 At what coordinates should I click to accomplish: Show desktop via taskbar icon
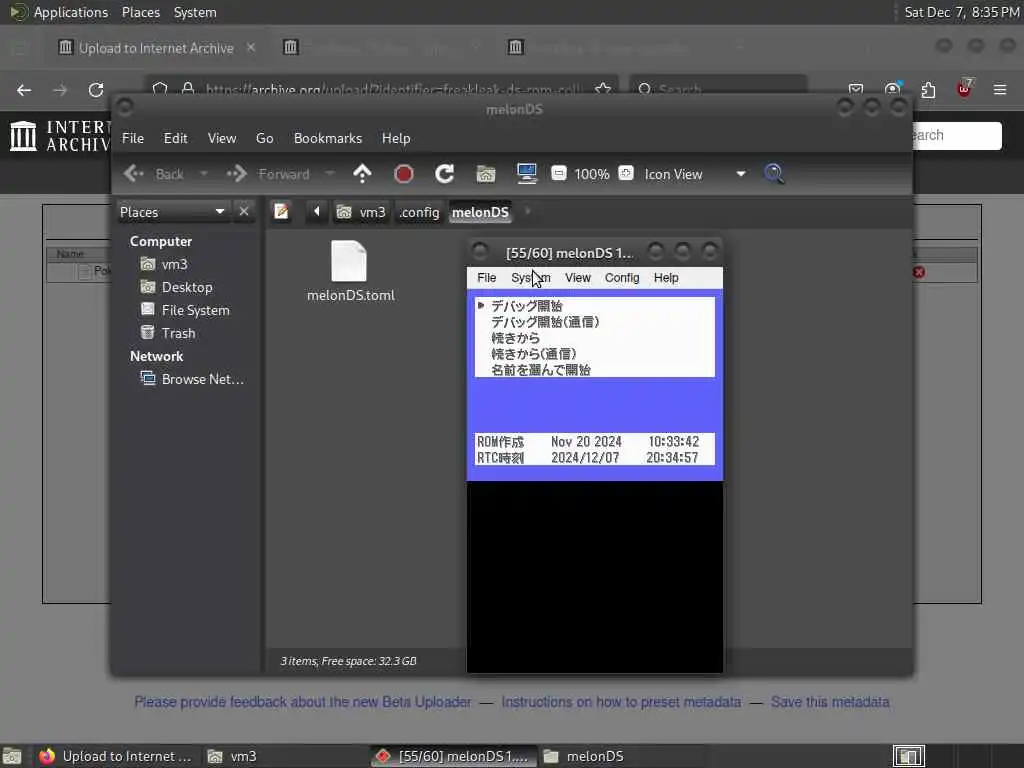pyautogui.click(x=12, y=756)
